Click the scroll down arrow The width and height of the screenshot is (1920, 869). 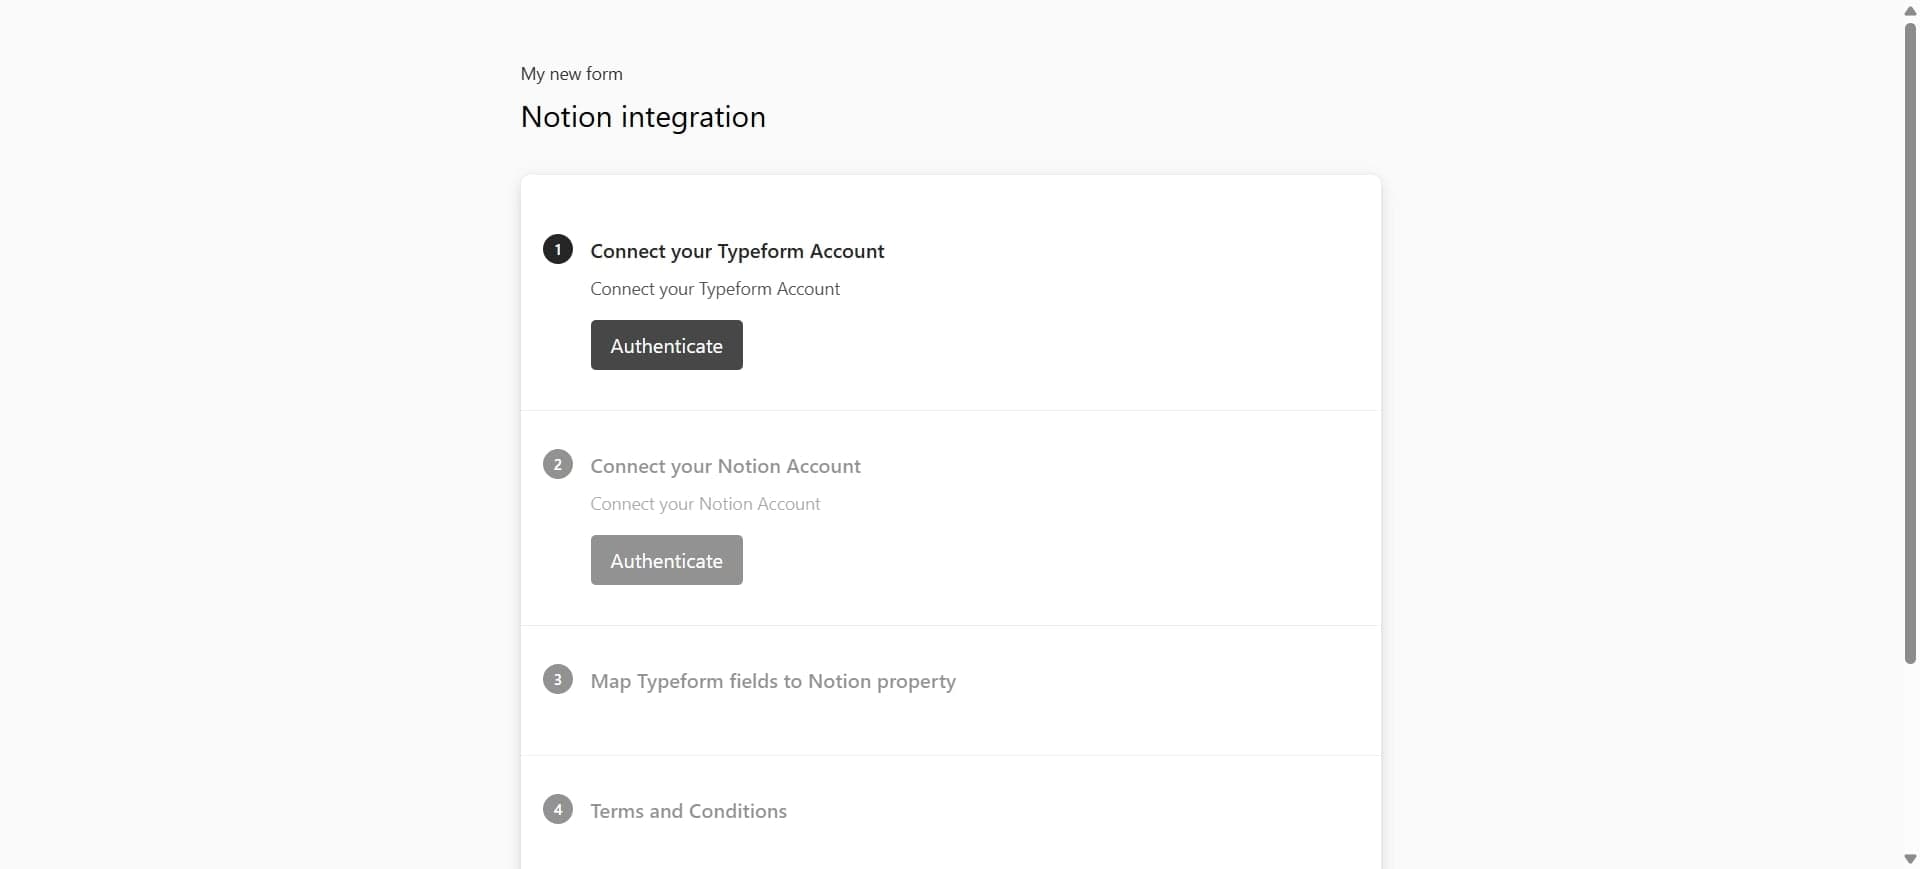click(1908, 858)
